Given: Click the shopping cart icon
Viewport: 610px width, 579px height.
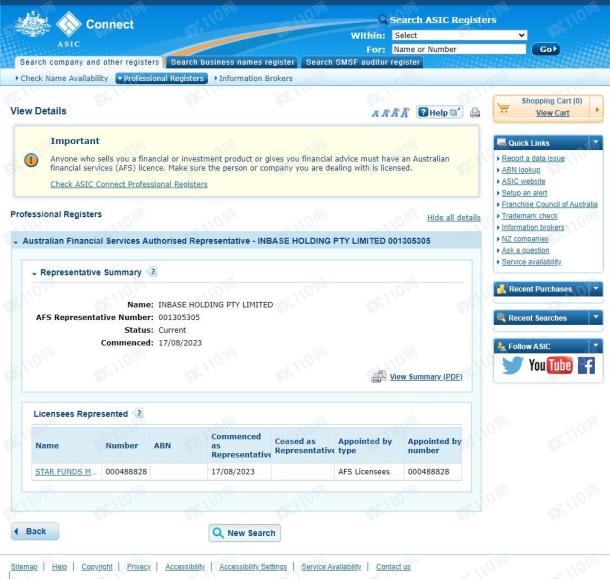Looking at the screenshot, I should click(504, 108).
